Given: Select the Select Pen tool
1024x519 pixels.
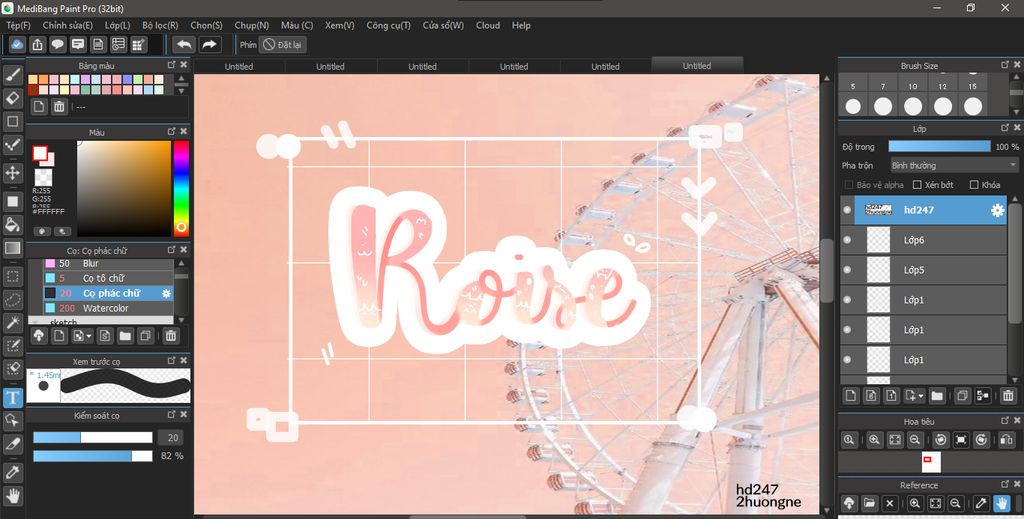Looking at the screenshot, I should click(x=12, y=345).
